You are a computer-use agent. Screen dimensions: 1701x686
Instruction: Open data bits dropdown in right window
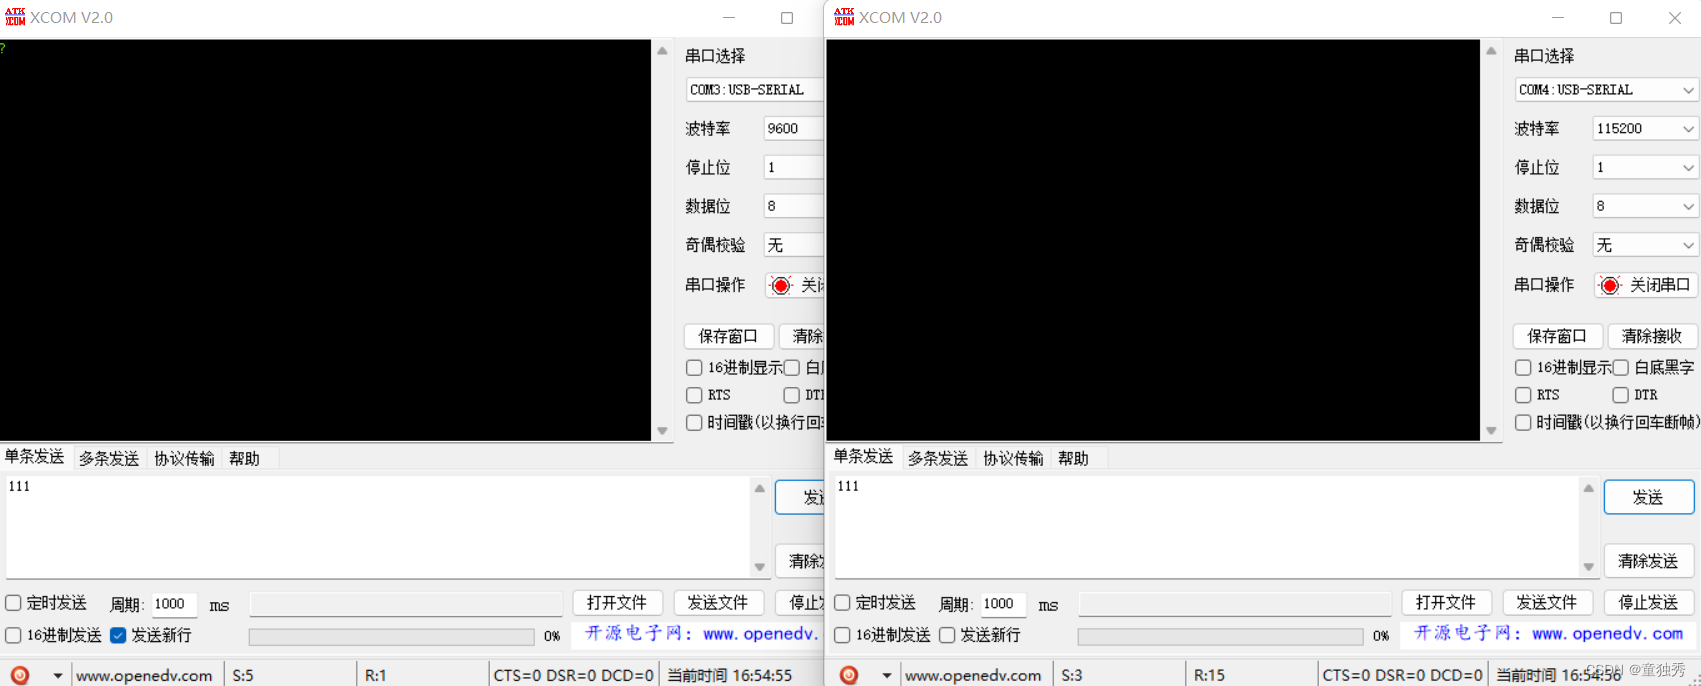(x=1645, y=206)
